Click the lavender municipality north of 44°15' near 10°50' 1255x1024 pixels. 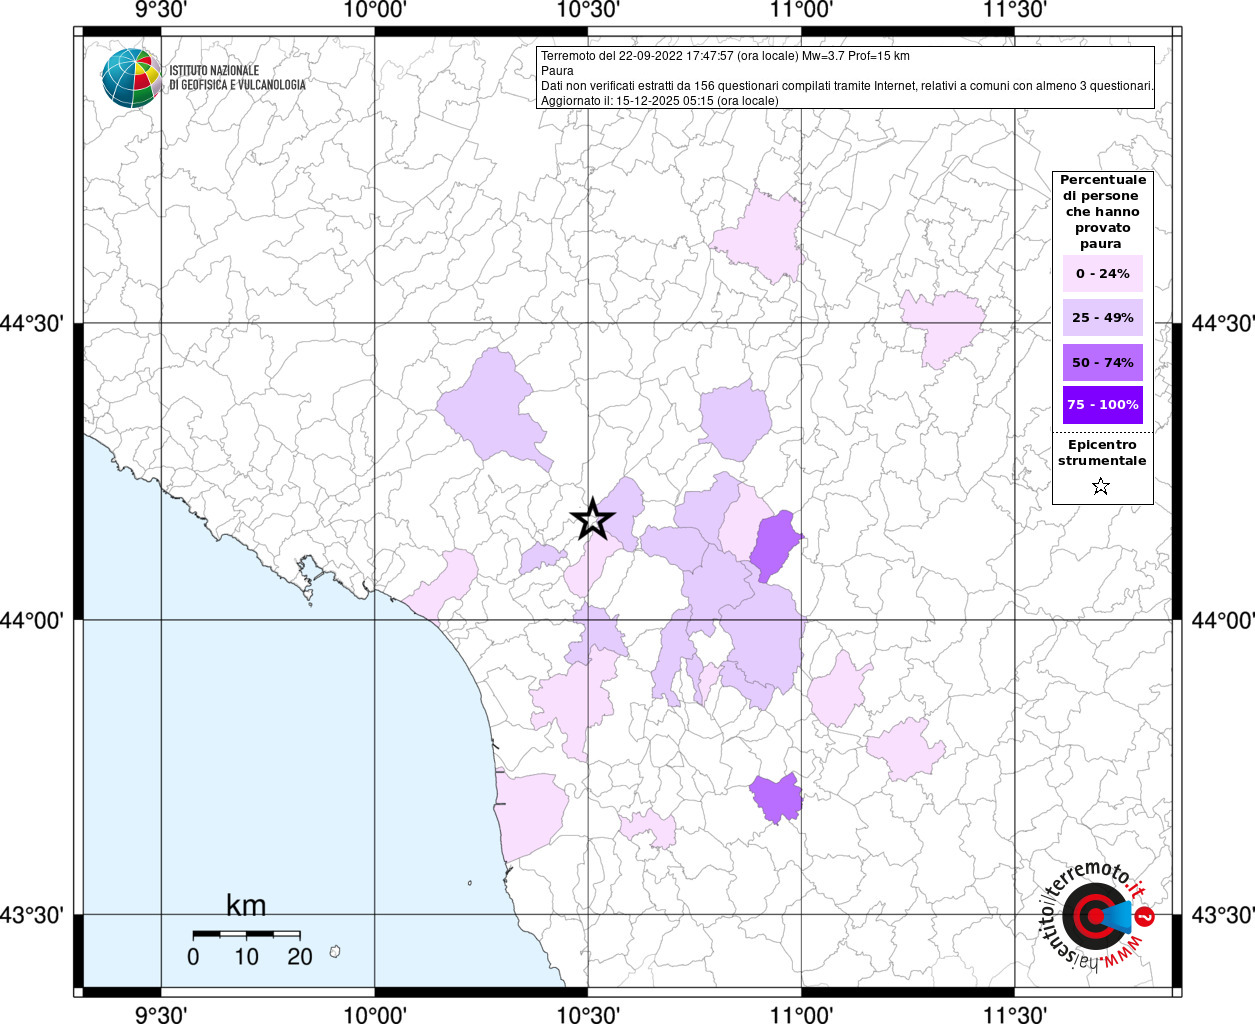[735, 420]
